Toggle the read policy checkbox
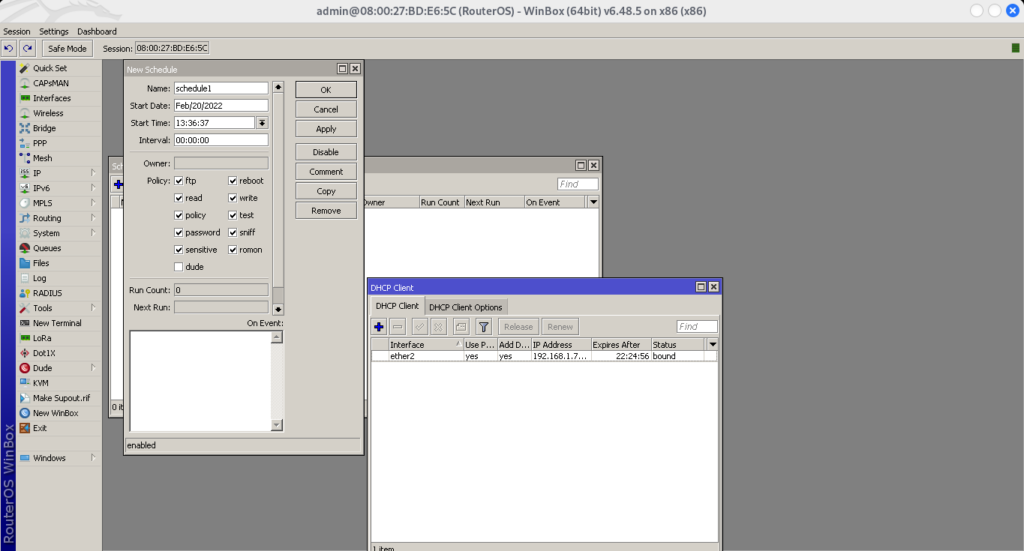 pyautogui.click(x=178, y=198)
